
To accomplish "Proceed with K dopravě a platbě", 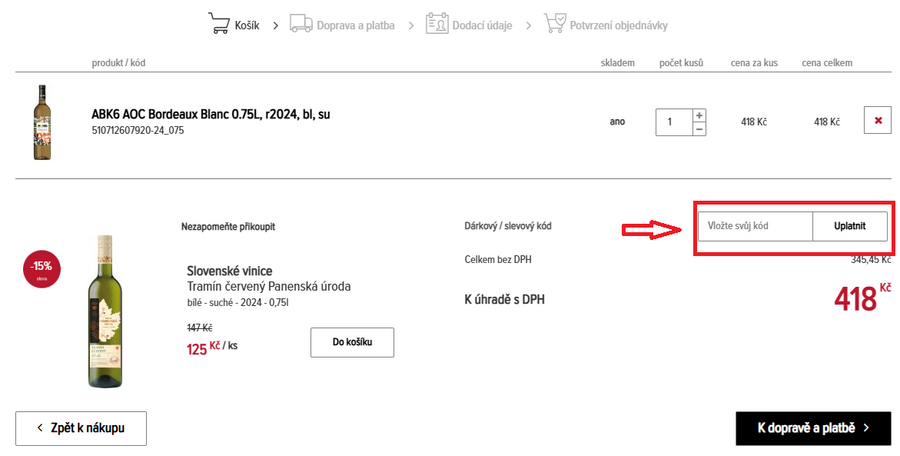I will click(813, 428).
